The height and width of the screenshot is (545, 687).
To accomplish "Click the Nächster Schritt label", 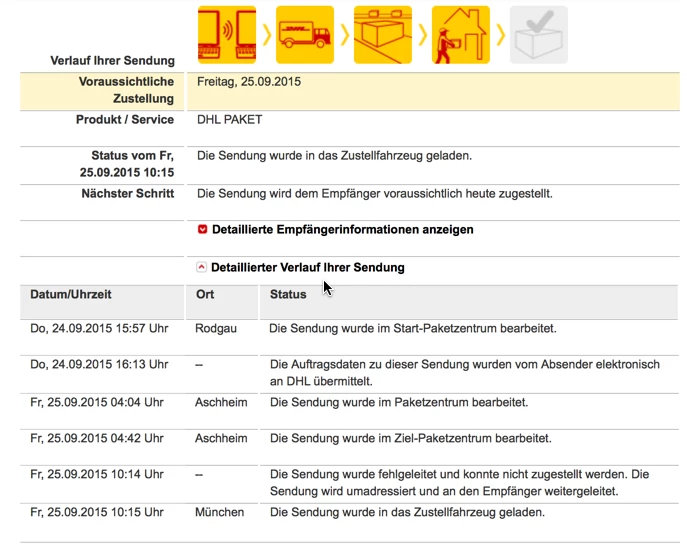I will (127, 194).
